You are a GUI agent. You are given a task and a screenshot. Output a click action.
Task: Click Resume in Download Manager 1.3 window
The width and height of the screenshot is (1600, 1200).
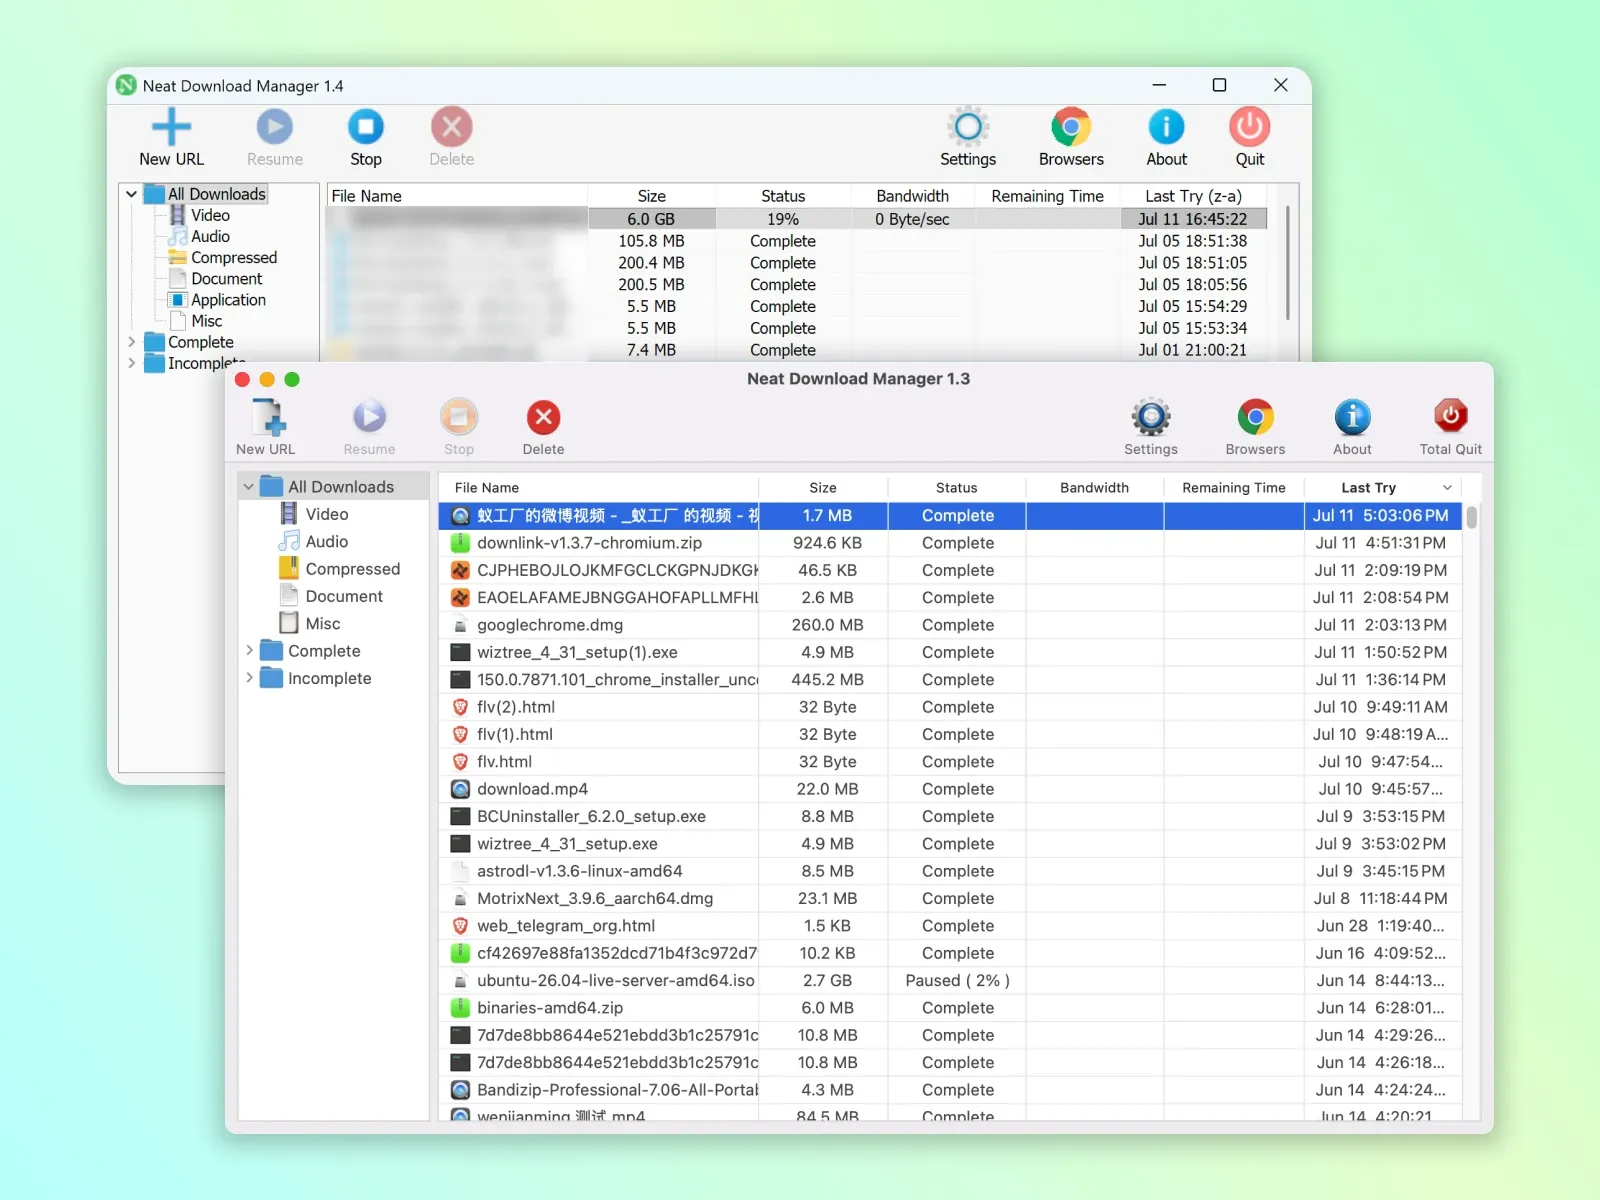pos(369,427)
